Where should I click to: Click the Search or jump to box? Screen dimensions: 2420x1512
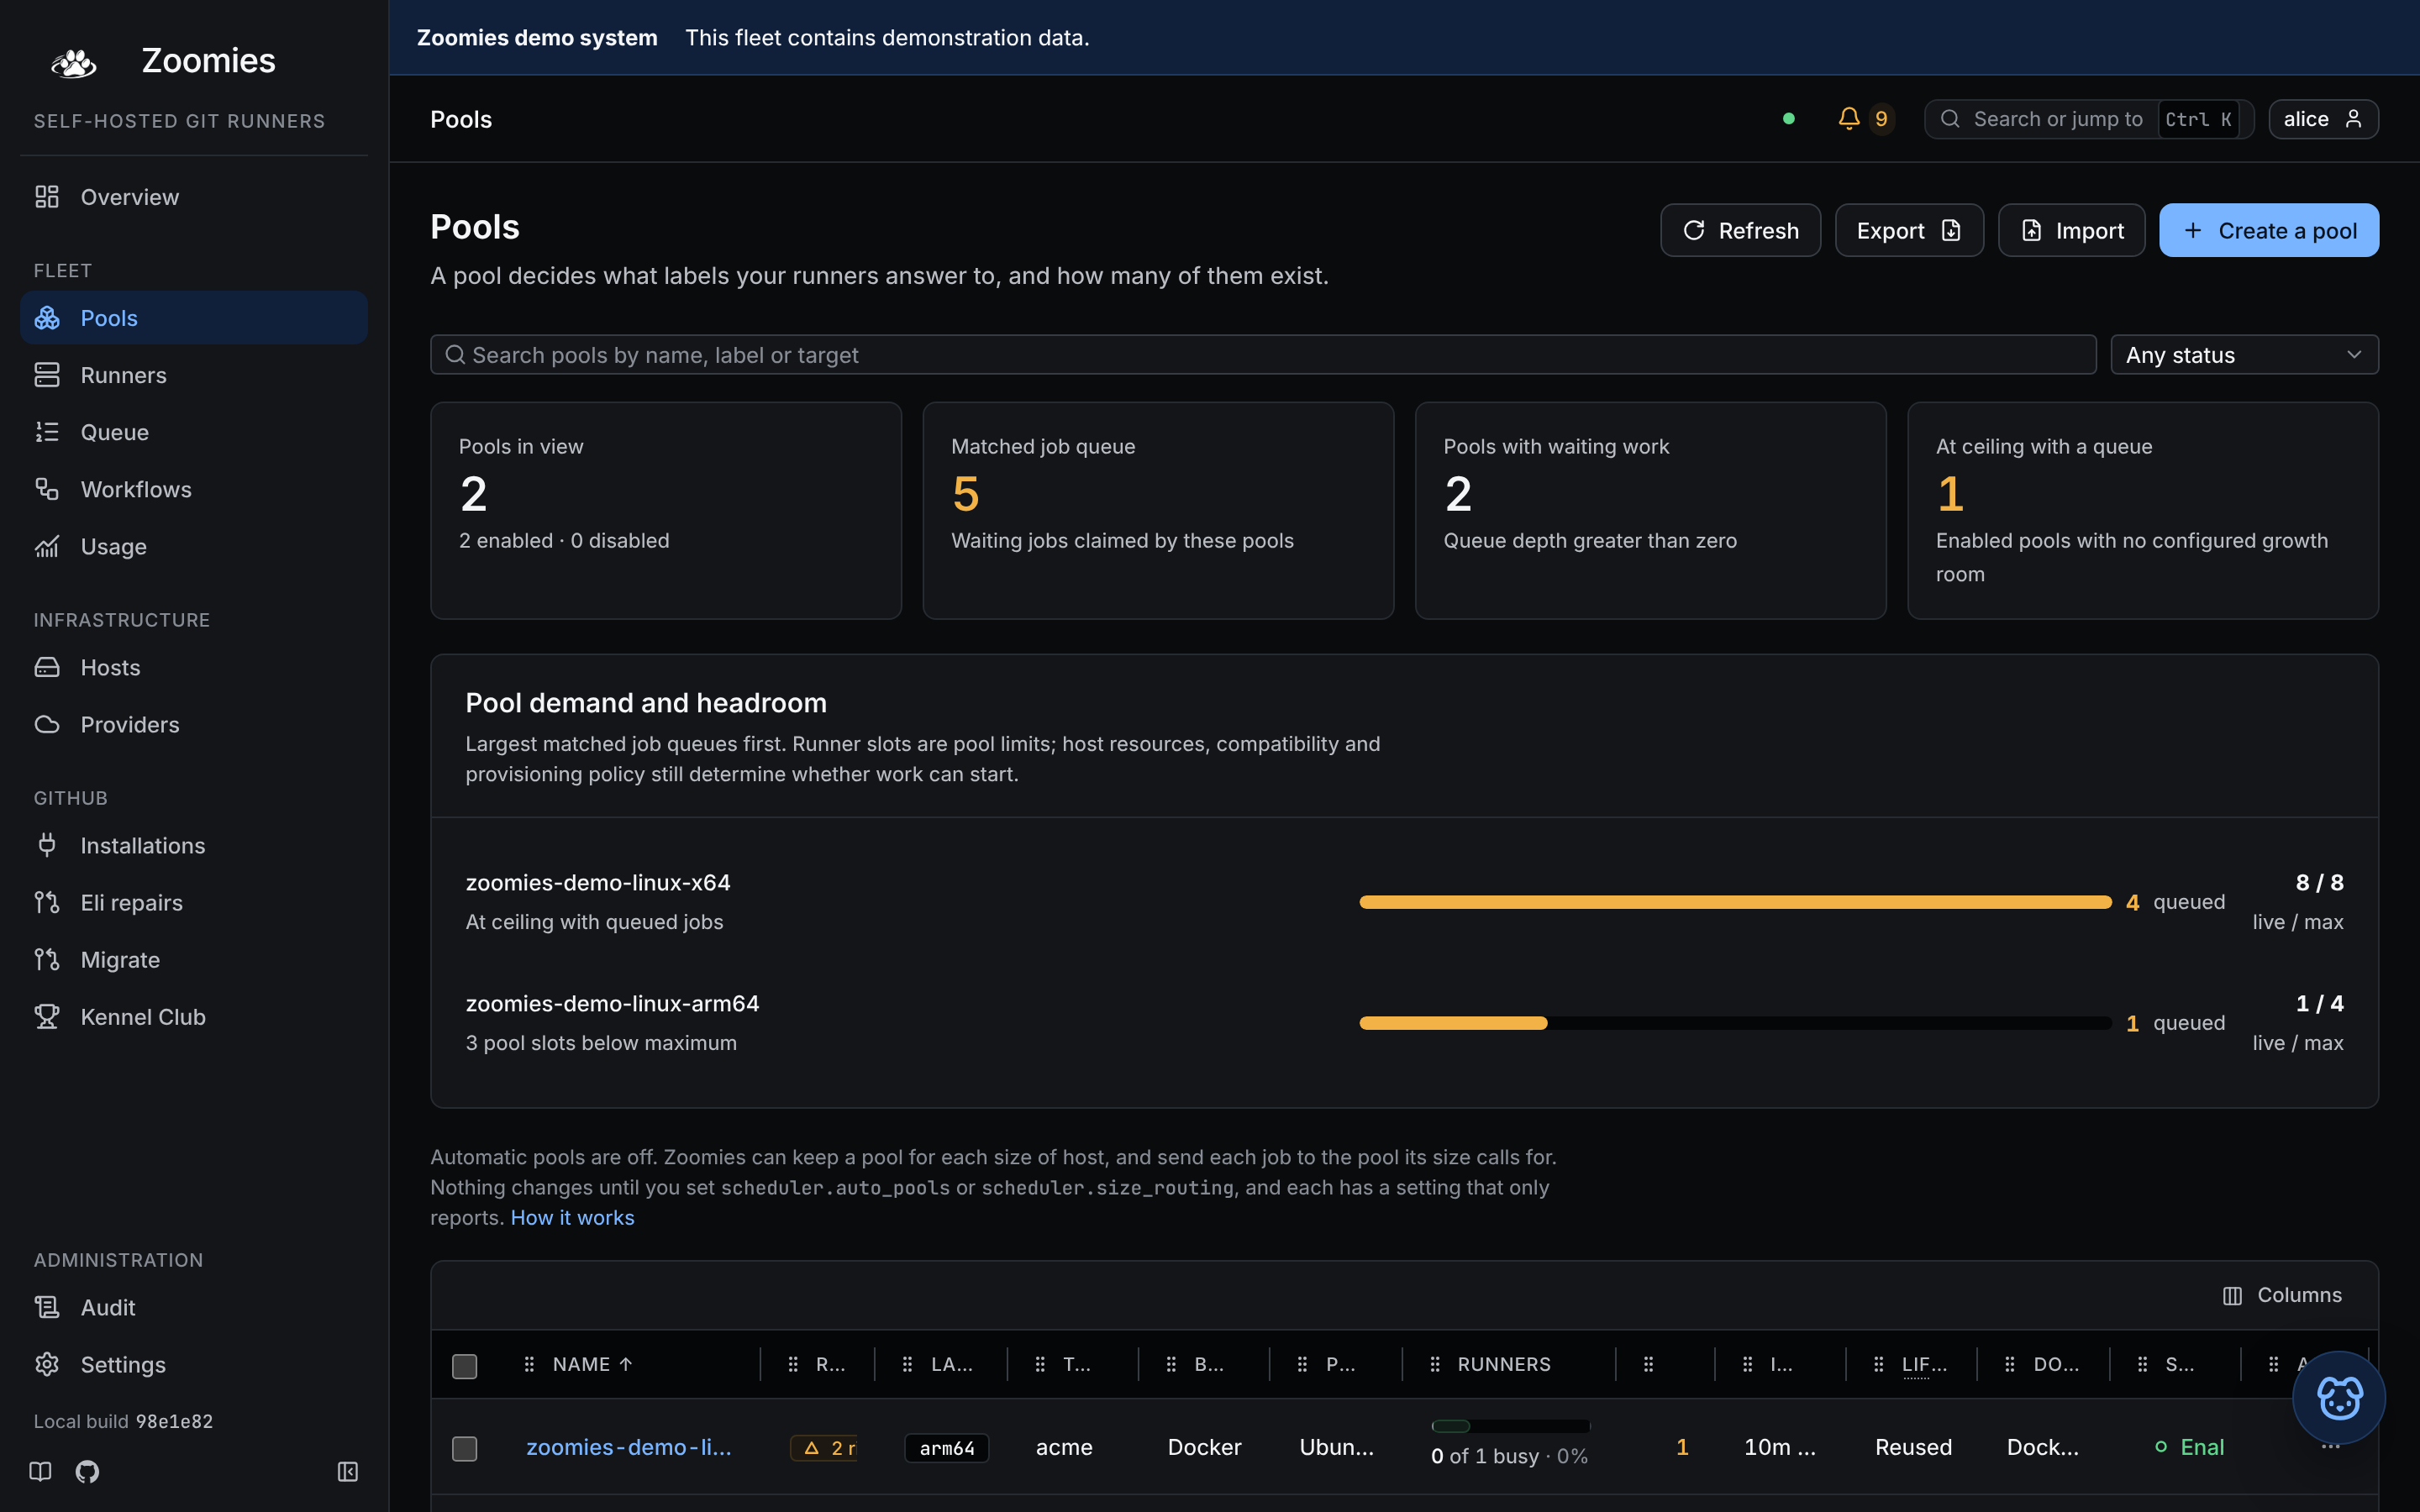click(x=2088, y=119)
